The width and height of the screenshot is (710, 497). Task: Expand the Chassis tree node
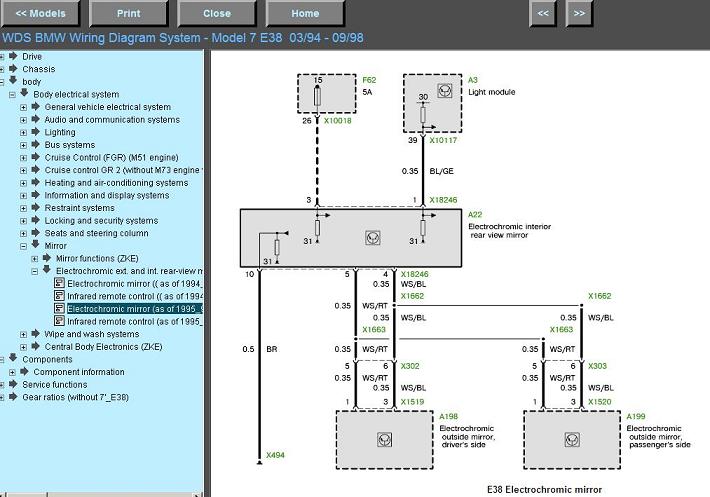pyautogui.click(x=3, y=70)
